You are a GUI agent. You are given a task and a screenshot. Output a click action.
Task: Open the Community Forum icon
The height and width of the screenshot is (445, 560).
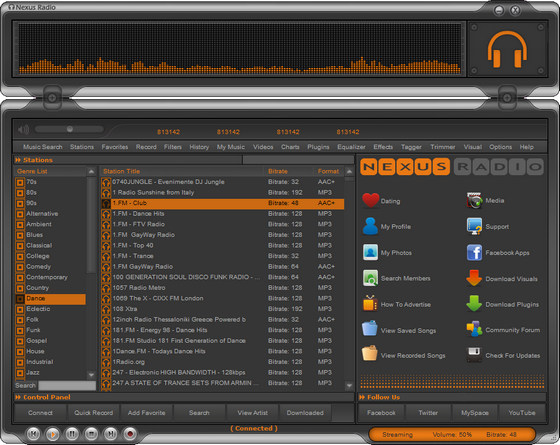click(x=474, y=329)
